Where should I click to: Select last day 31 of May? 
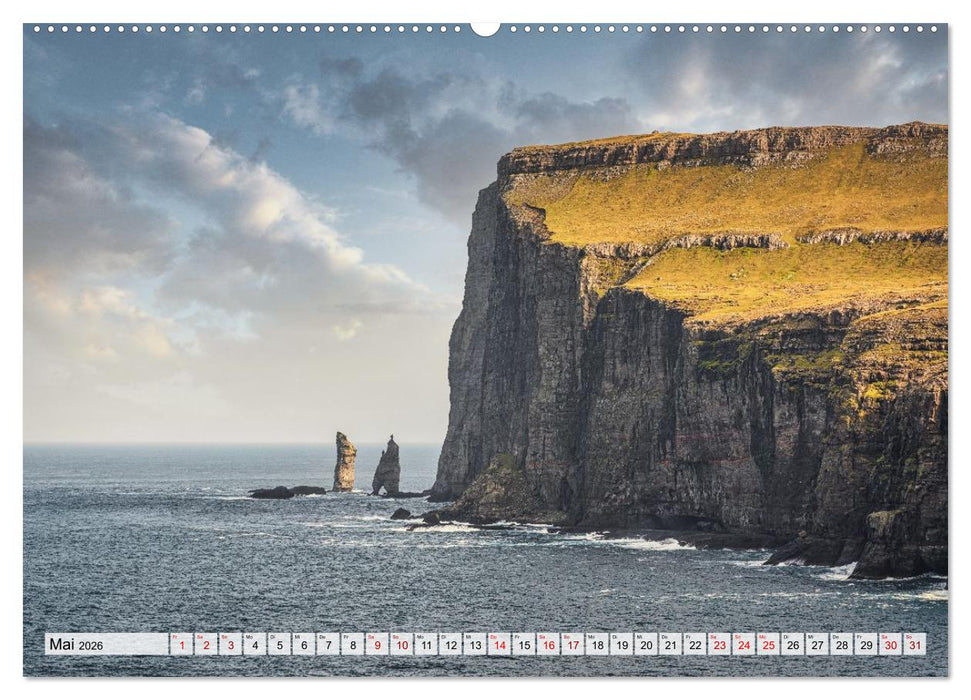(914, 645)
